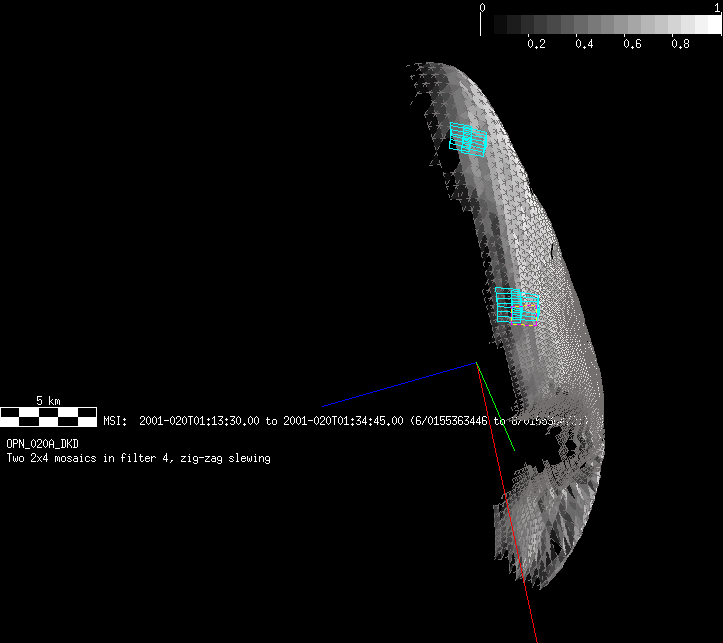Click the blue axis line

point(400,384)
